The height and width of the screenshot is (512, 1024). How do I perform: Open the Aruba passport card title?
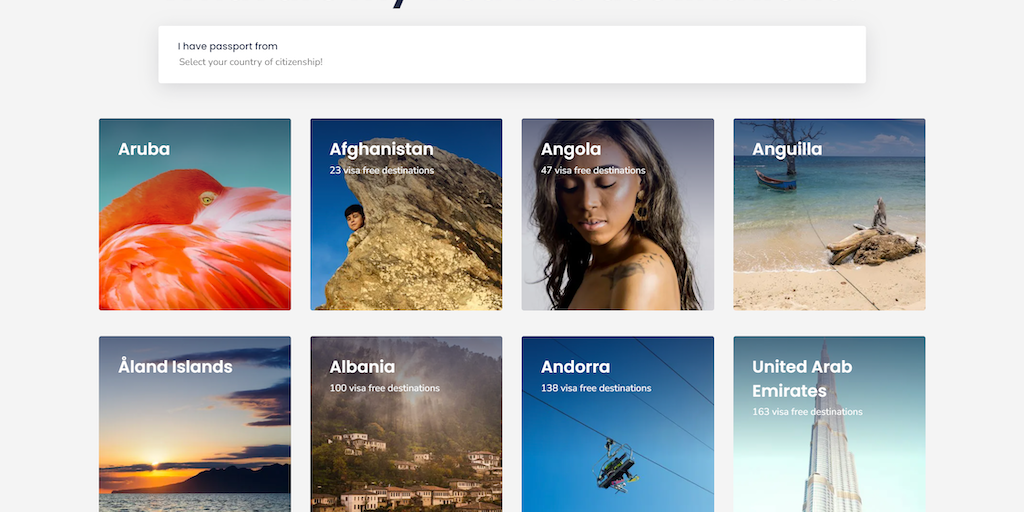point(144,149)
